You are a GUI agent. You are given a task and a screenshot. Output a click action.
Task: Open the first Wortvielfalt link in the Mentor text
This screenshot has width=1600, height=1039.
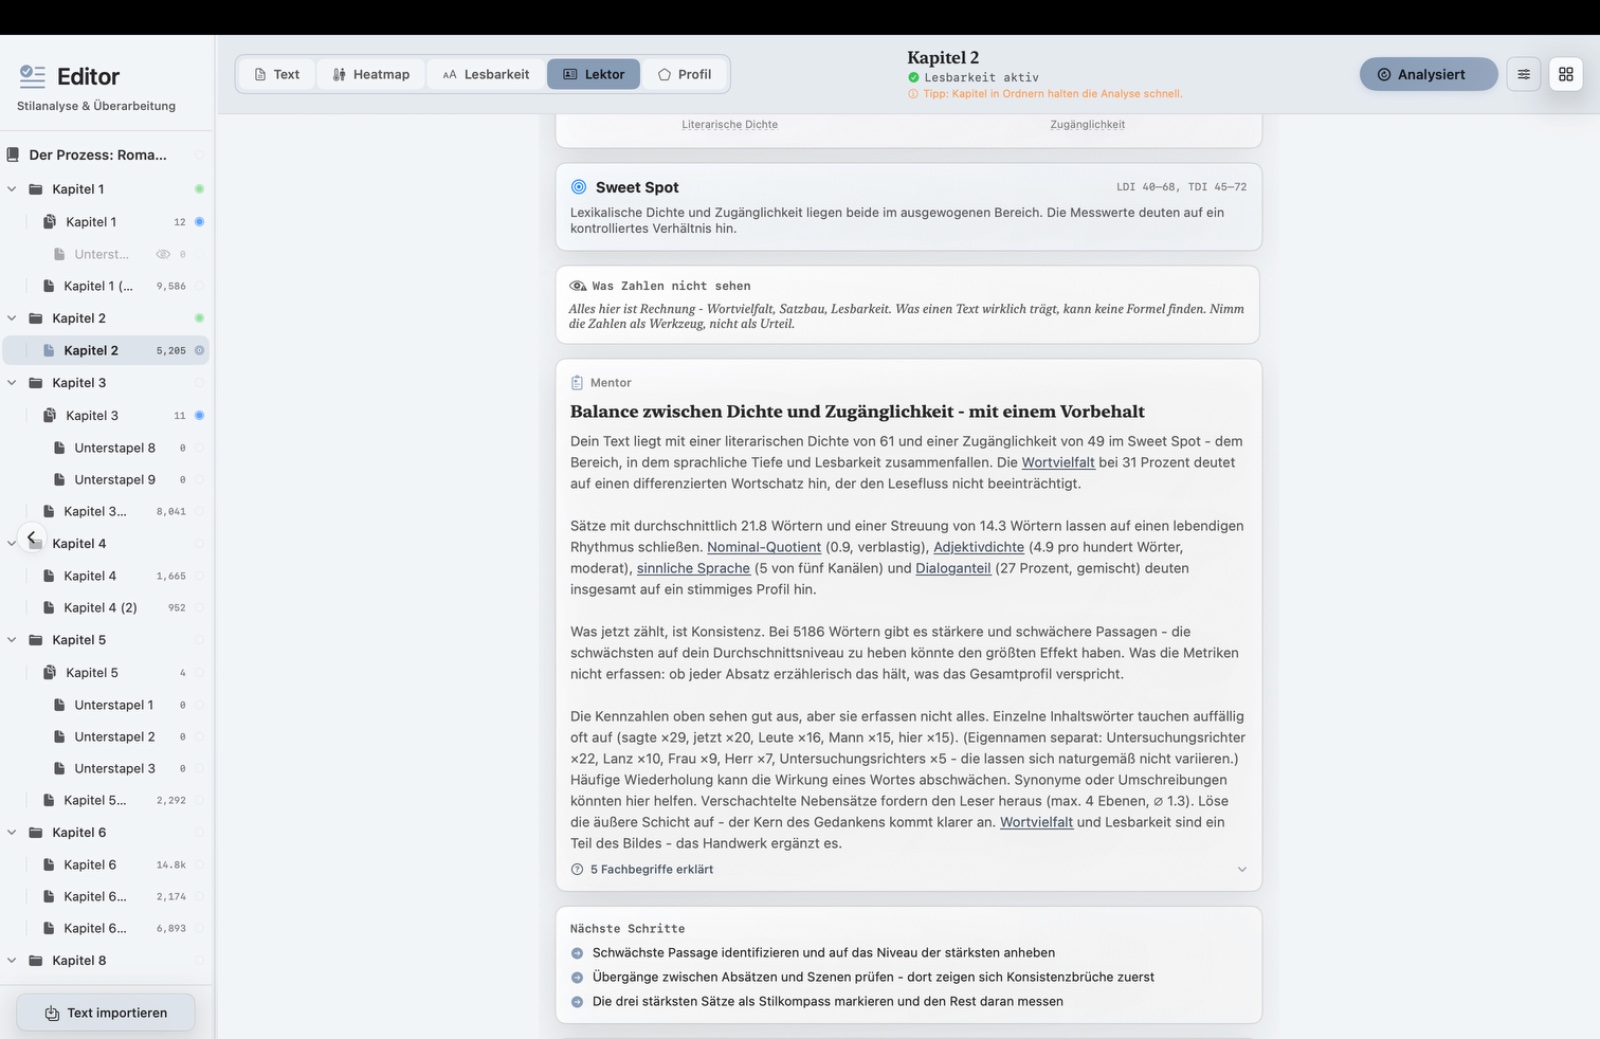(x=1058, y=463)
